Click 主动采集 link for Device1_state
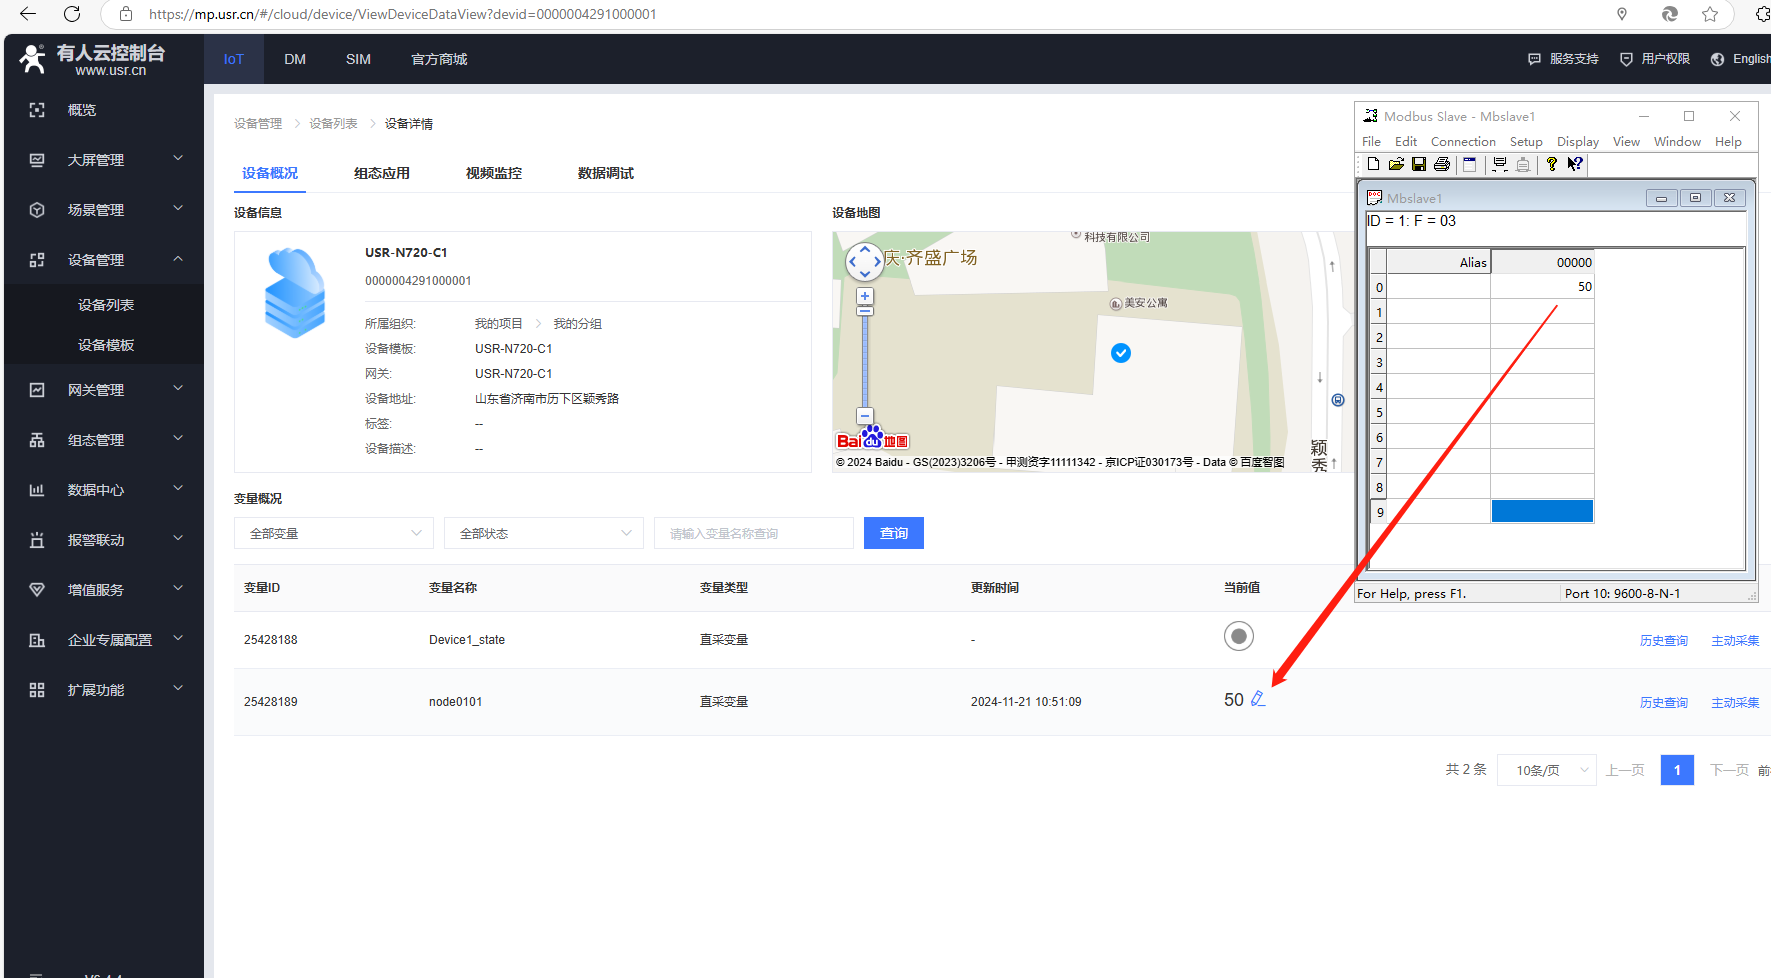 1735,641
